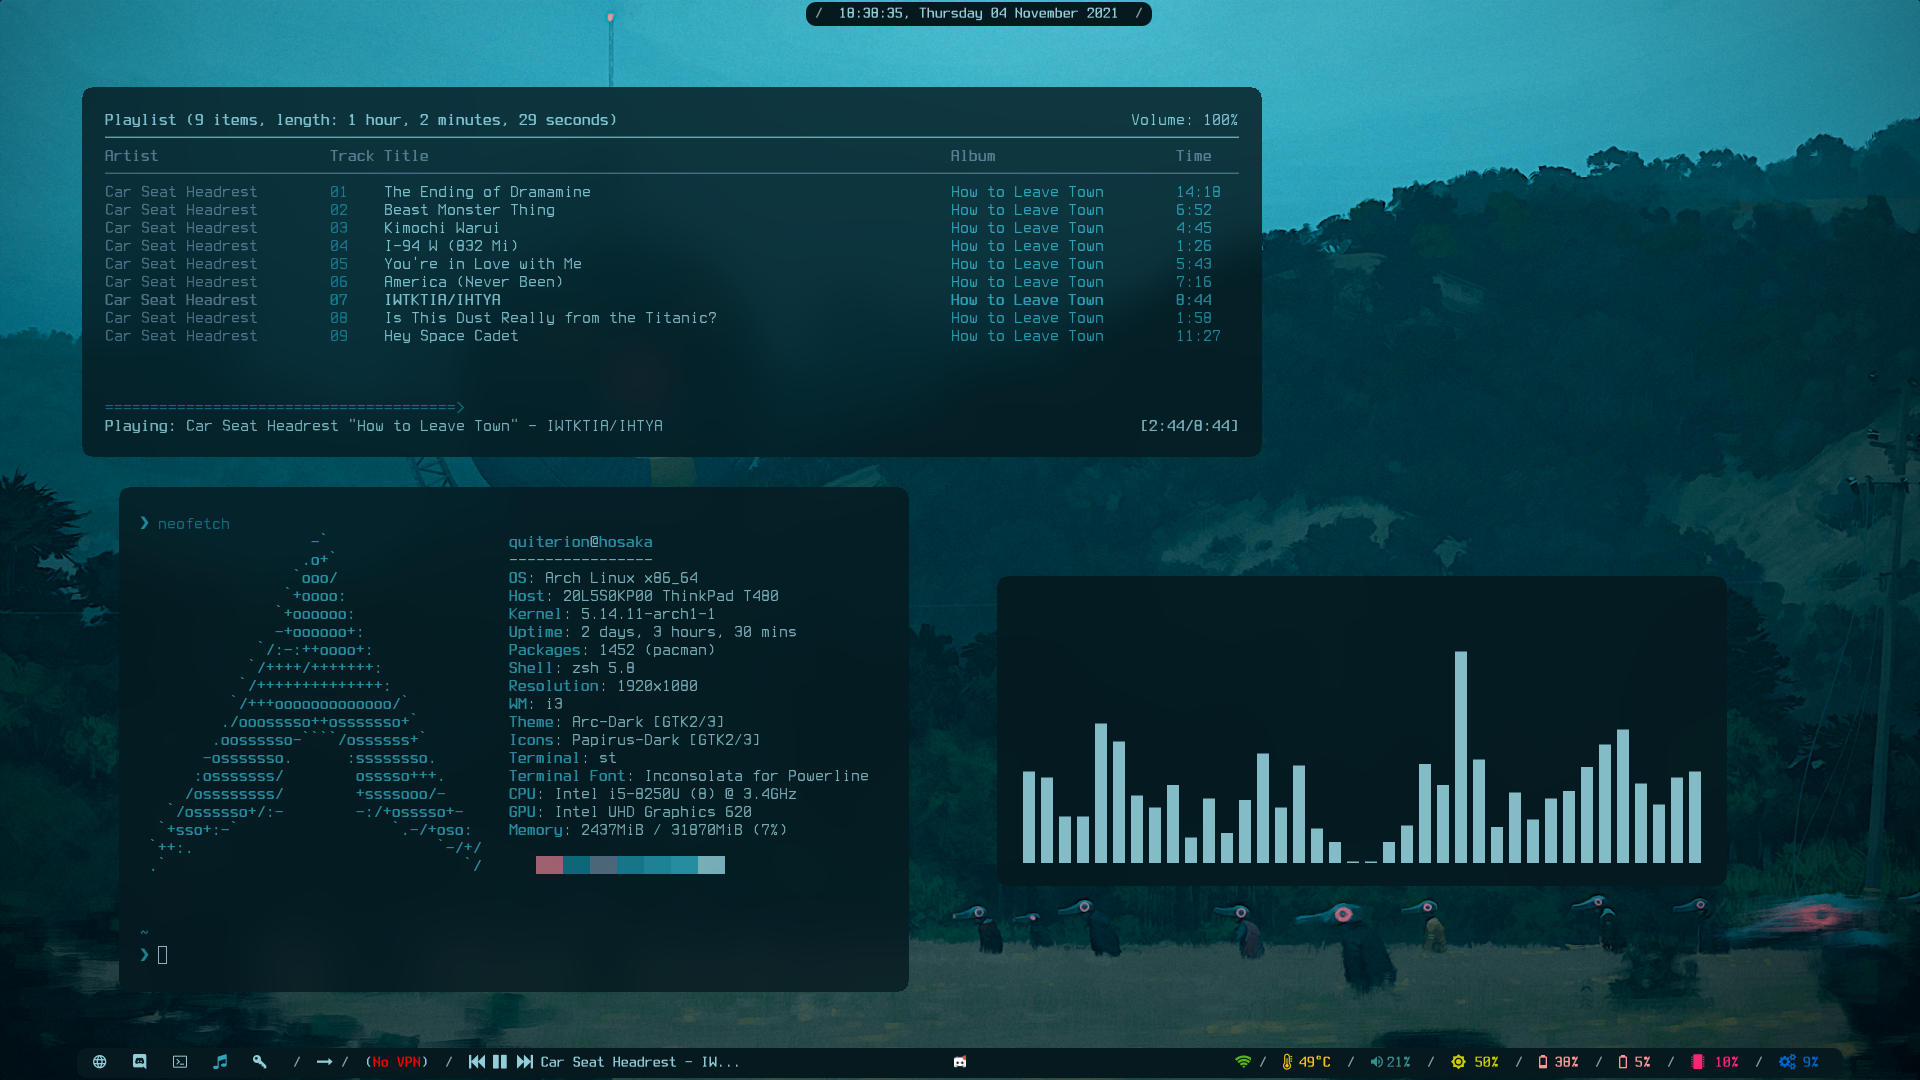Click the tallest bar in audio visualizer
Screen dimensions: 1920x1080
(1461, 757)
